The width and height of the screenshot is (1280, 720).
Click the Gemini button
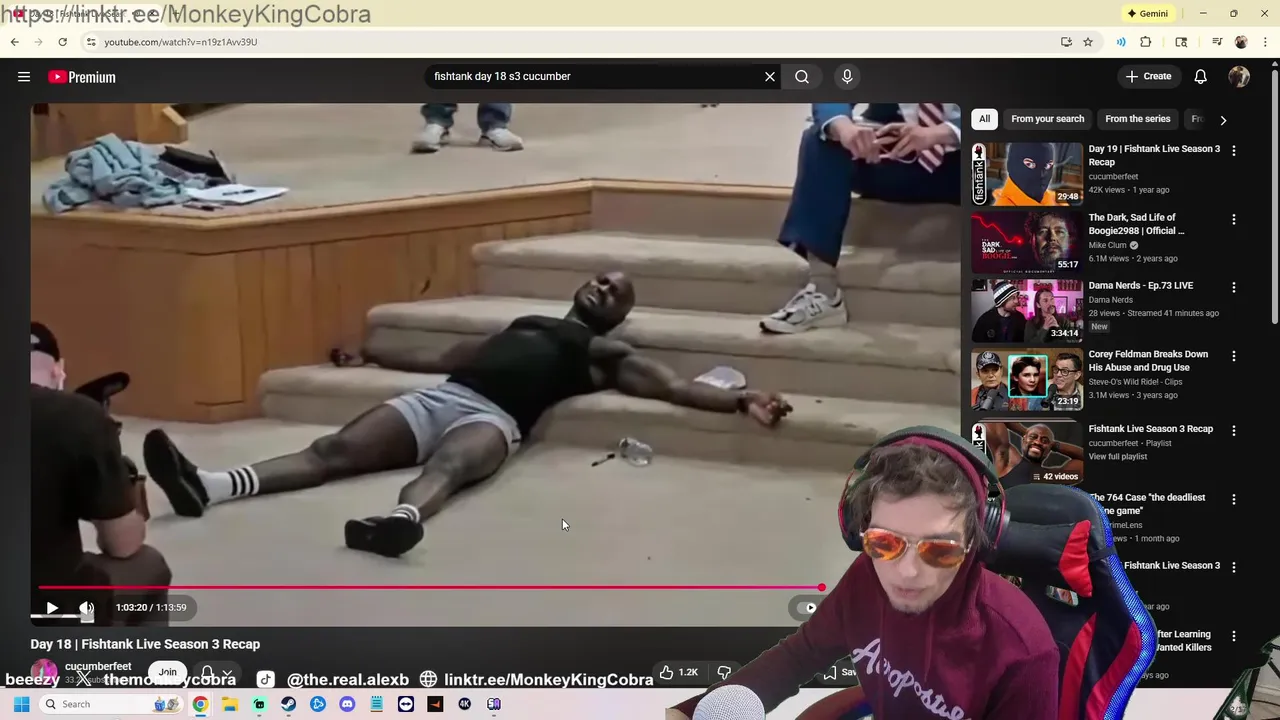click(x=1147, y=13)
